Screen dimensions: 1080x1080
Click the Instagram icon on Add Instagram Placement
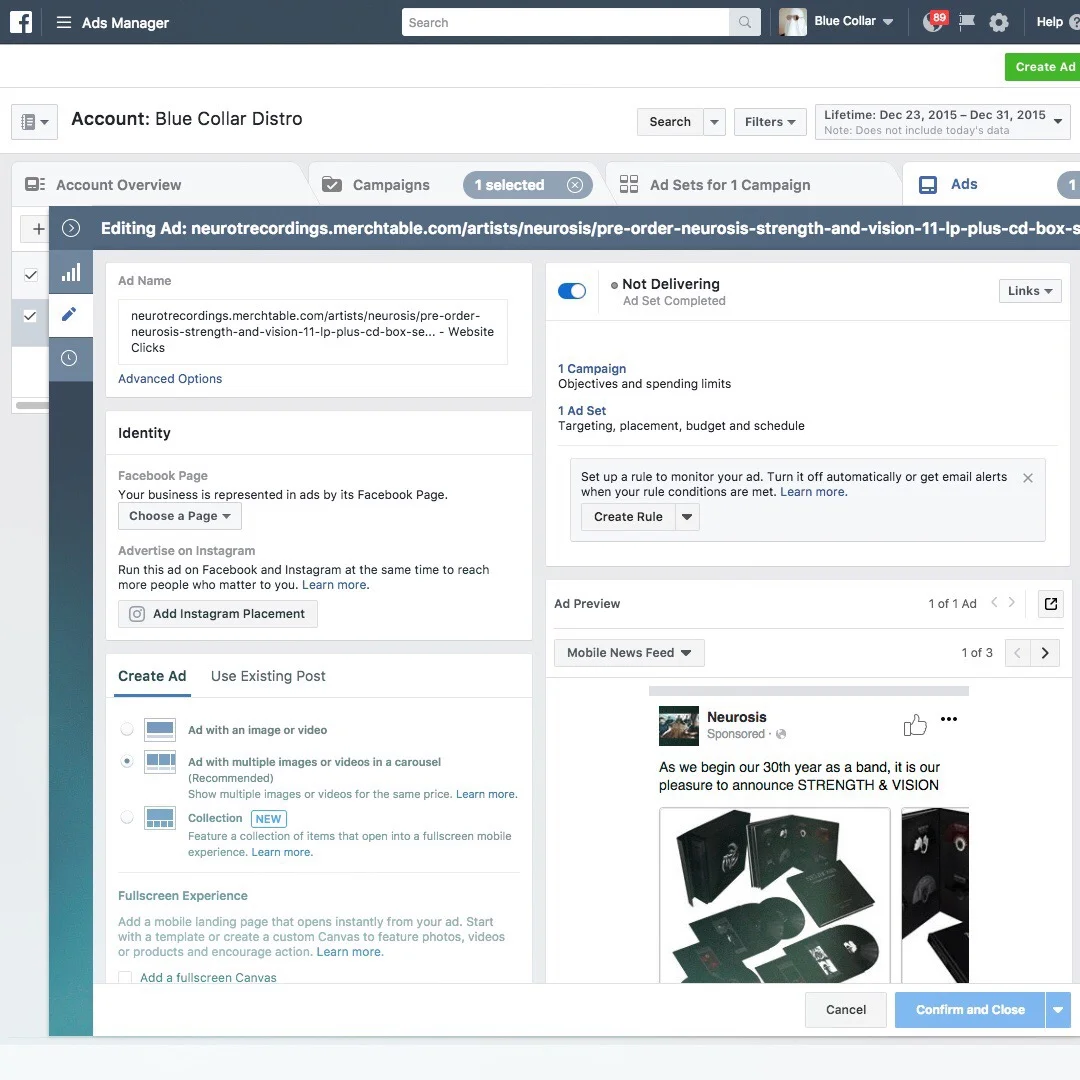pyautogui.click(x=137, y=614)
